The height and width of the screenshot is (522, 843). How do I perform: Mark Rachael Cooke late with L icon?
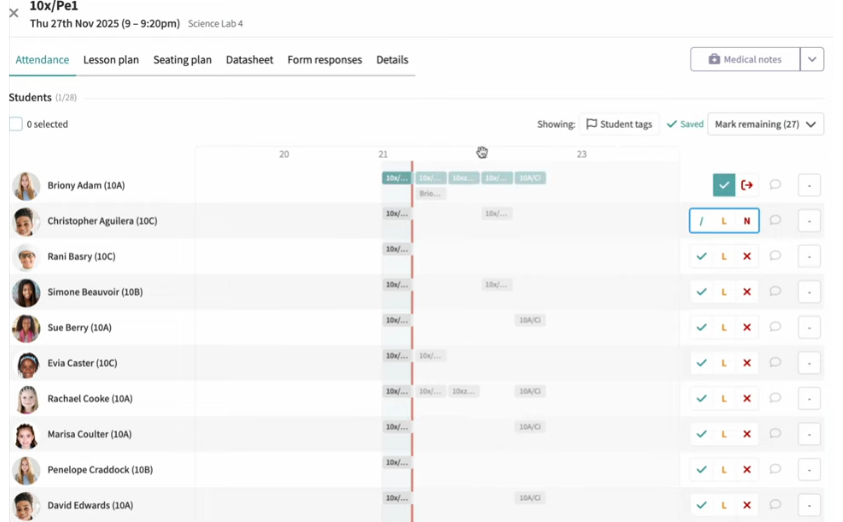click(x=724, y=399)
